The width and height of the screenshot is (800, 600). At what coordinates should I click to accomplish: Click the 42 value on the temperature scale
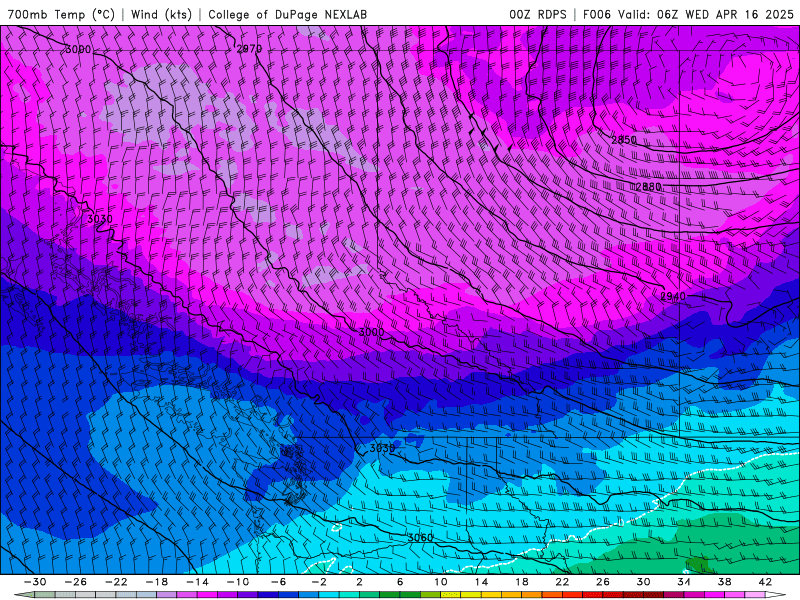pyautogui.click(x=765, y=582)
